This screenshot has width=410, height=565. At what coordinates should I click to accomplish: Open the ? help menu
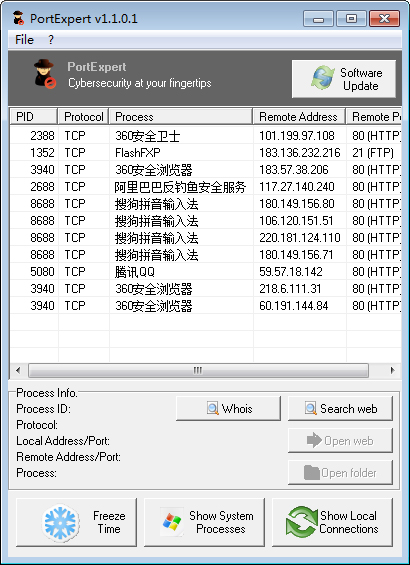(51, 40)
